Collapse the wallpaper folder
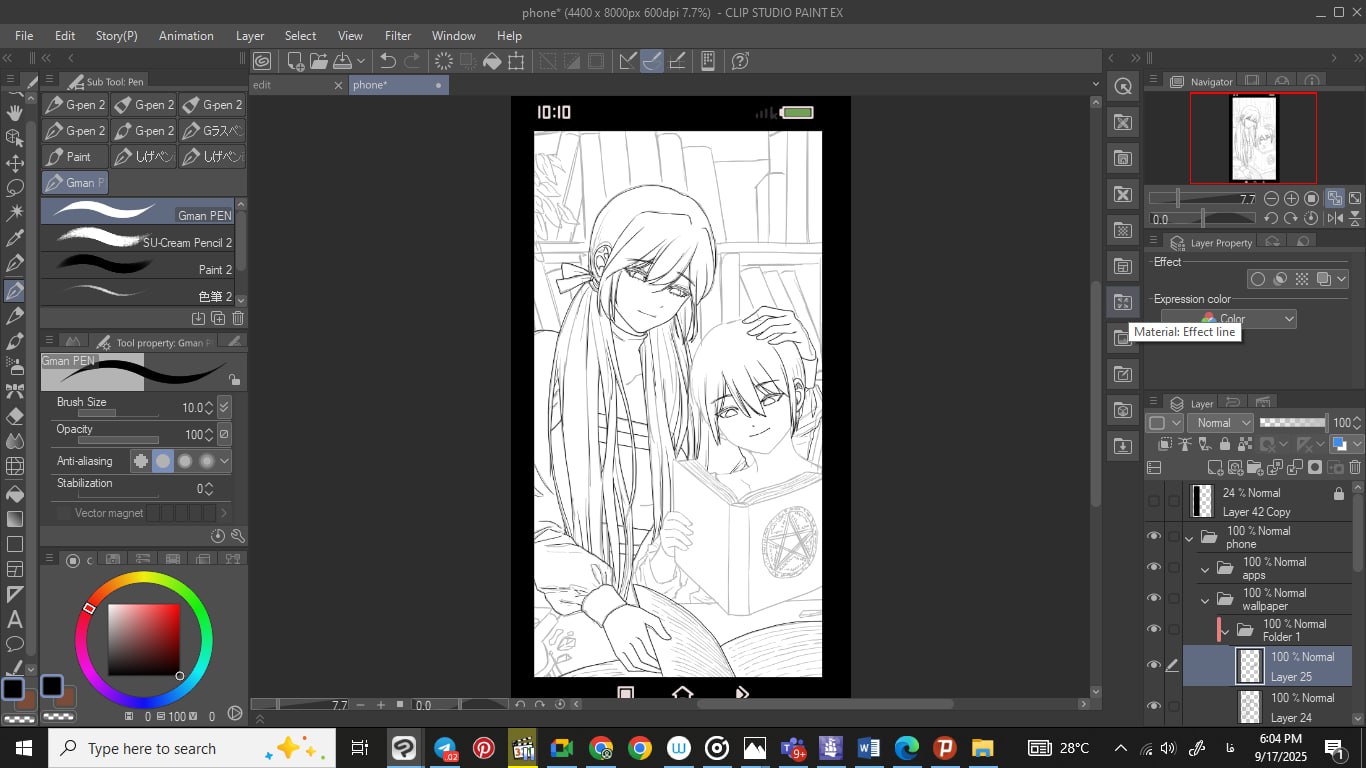Viewport: 1366px width, 768px height. [1205, 600]
